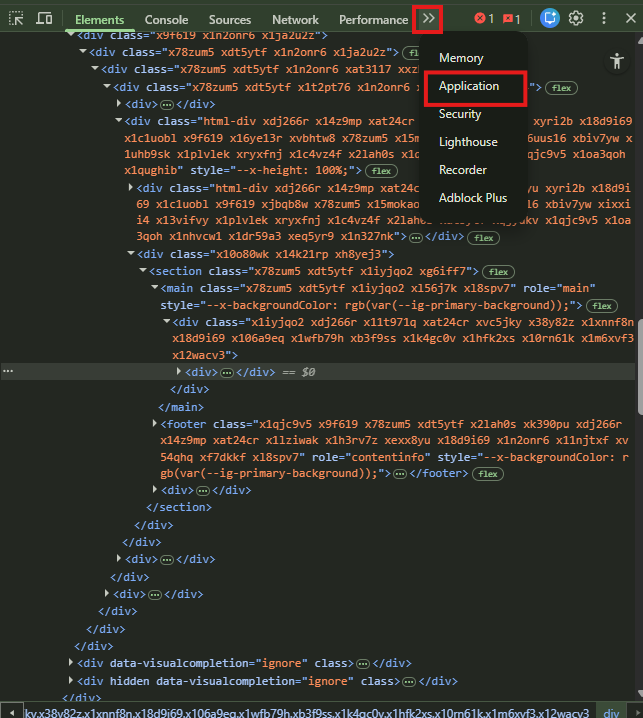Toggle the device toolbar icon
This screenshot has width=643, height=718.
44,19
